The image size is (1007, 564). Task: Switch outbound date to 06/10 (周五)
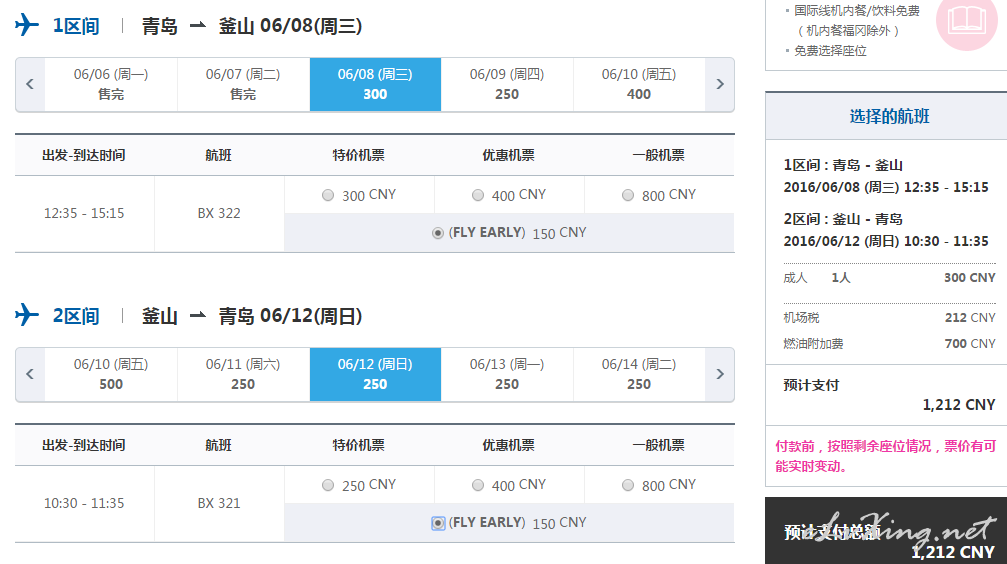pyautogui.click(x=639, y=84)
